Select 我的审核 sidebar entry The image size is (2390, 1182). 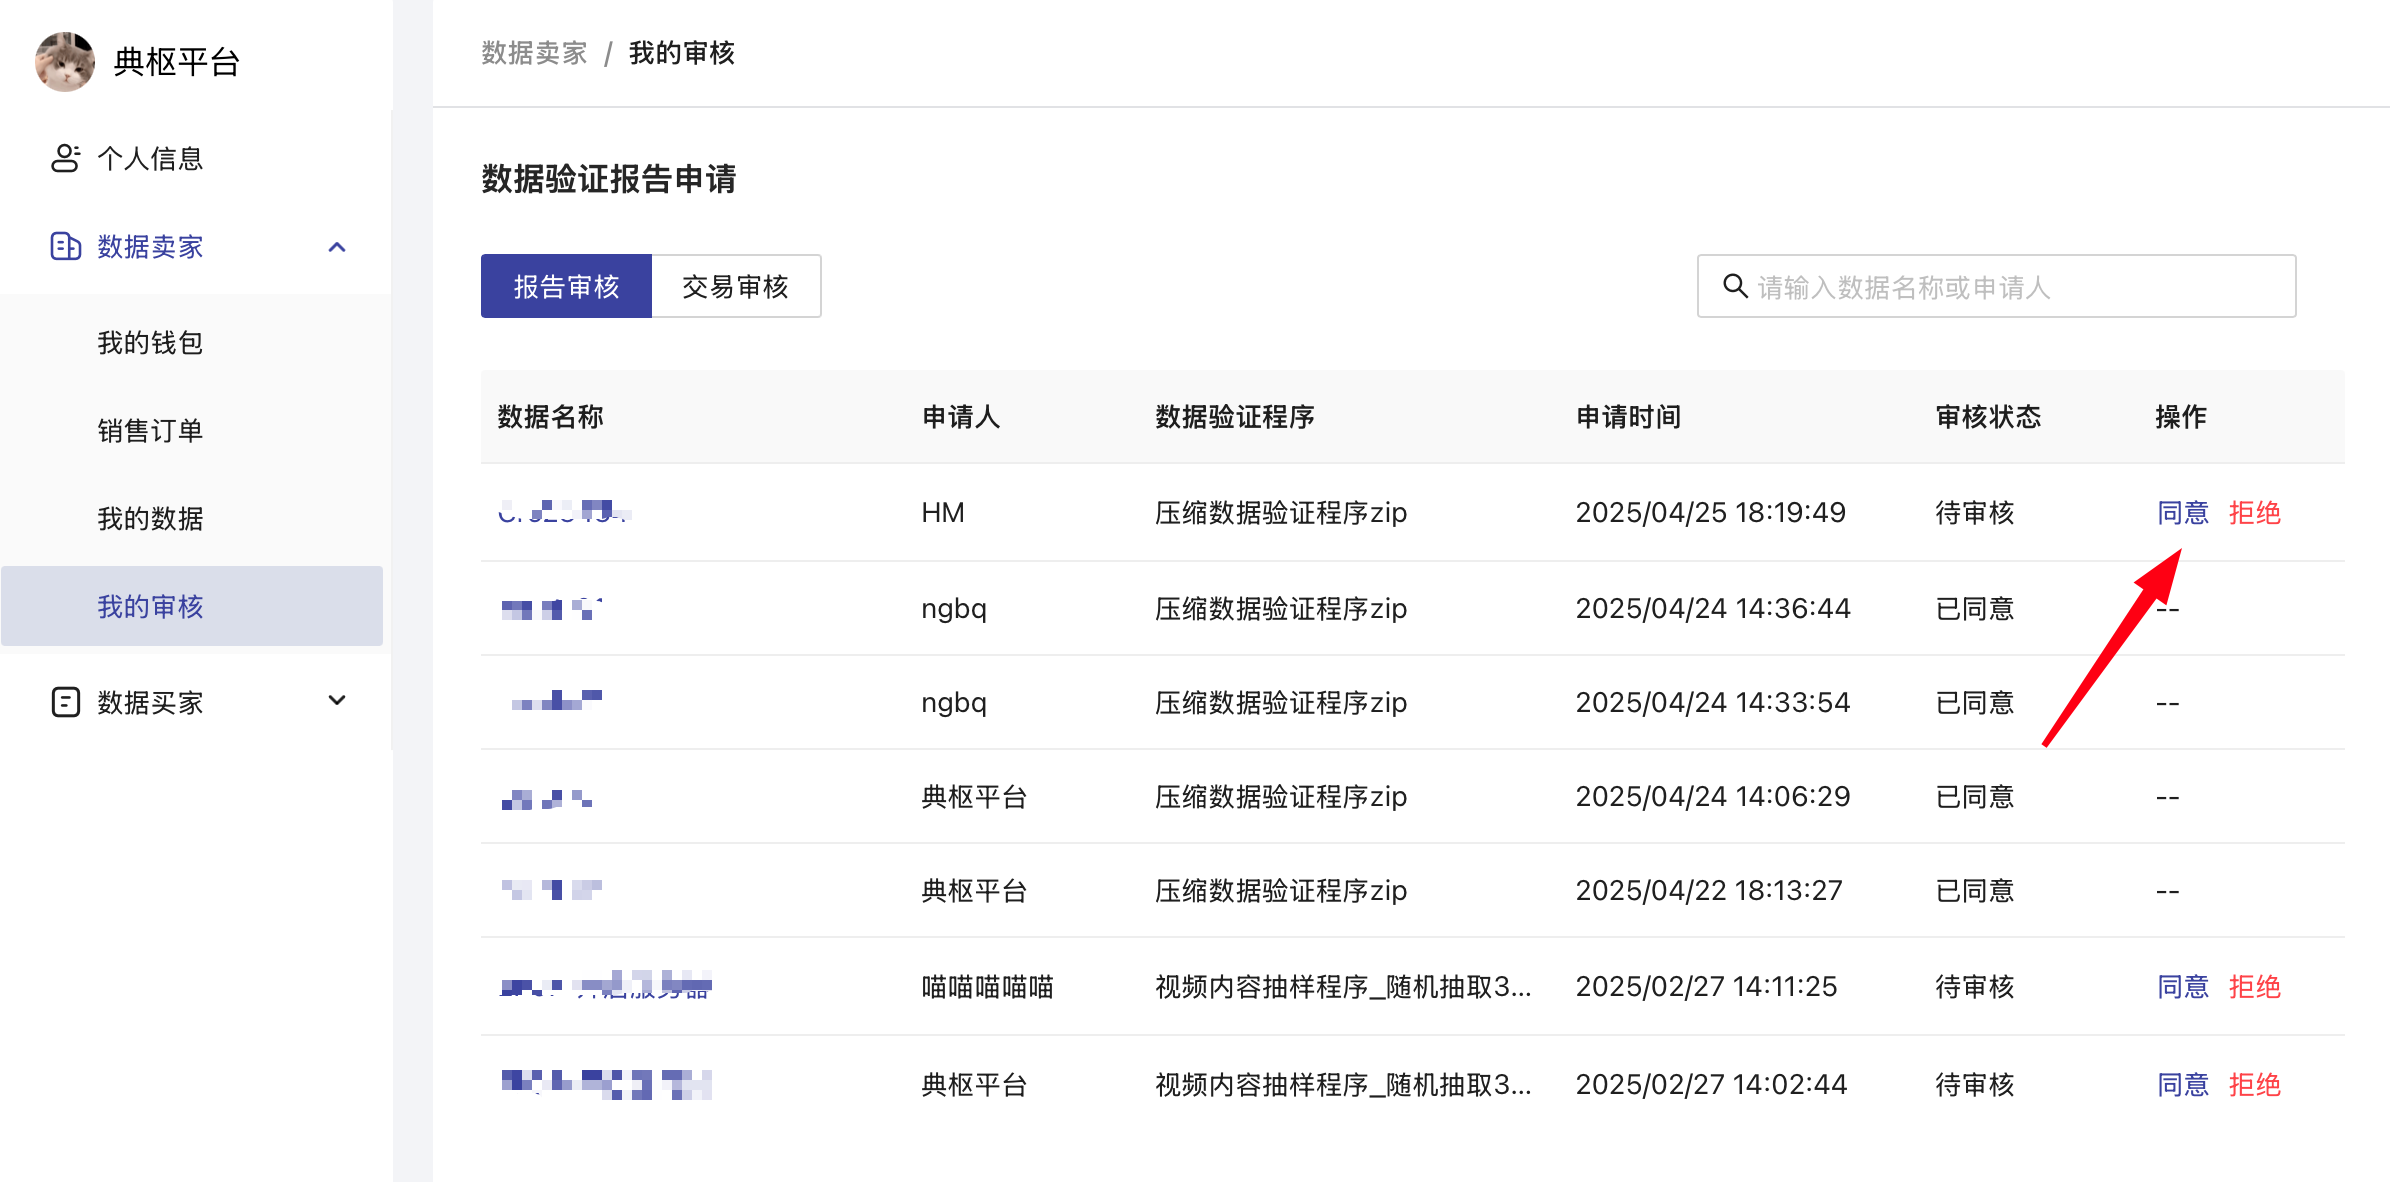tap(192, 606)
